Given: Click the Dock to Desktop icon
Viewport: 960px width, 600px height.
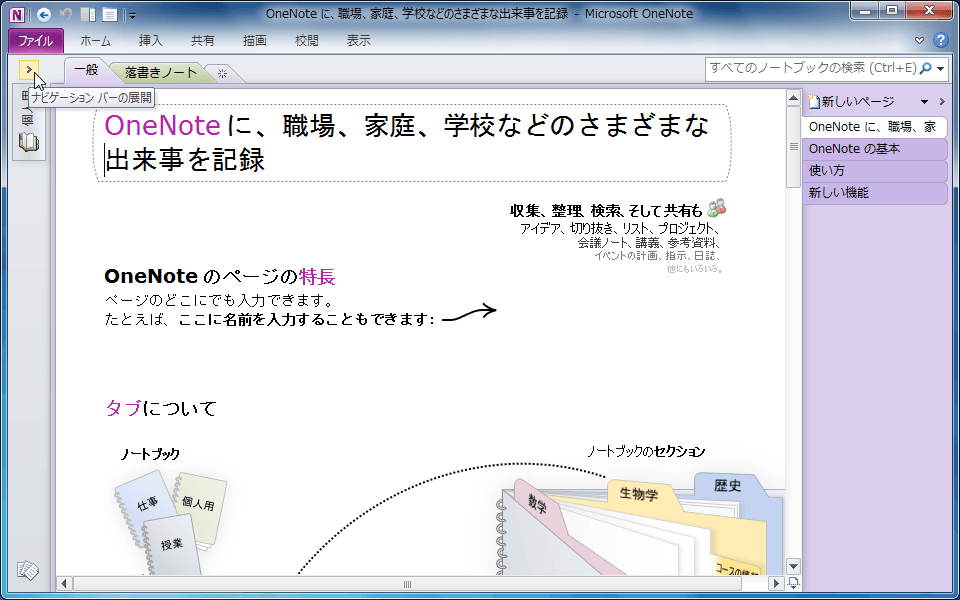Looking at the screenshot, I should pyautogui.click(x=88, y=14).
